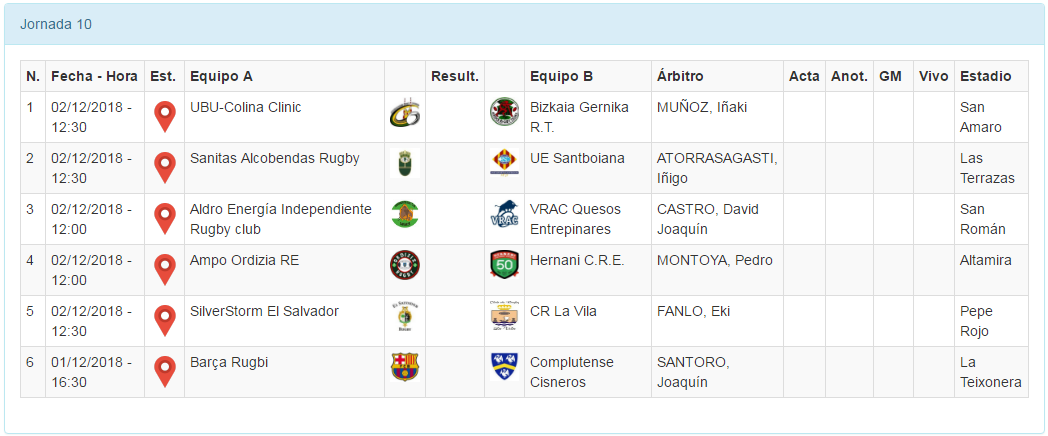Open stadium location pin for Sanitas Alcobendas match

click(x=164, y=168)
